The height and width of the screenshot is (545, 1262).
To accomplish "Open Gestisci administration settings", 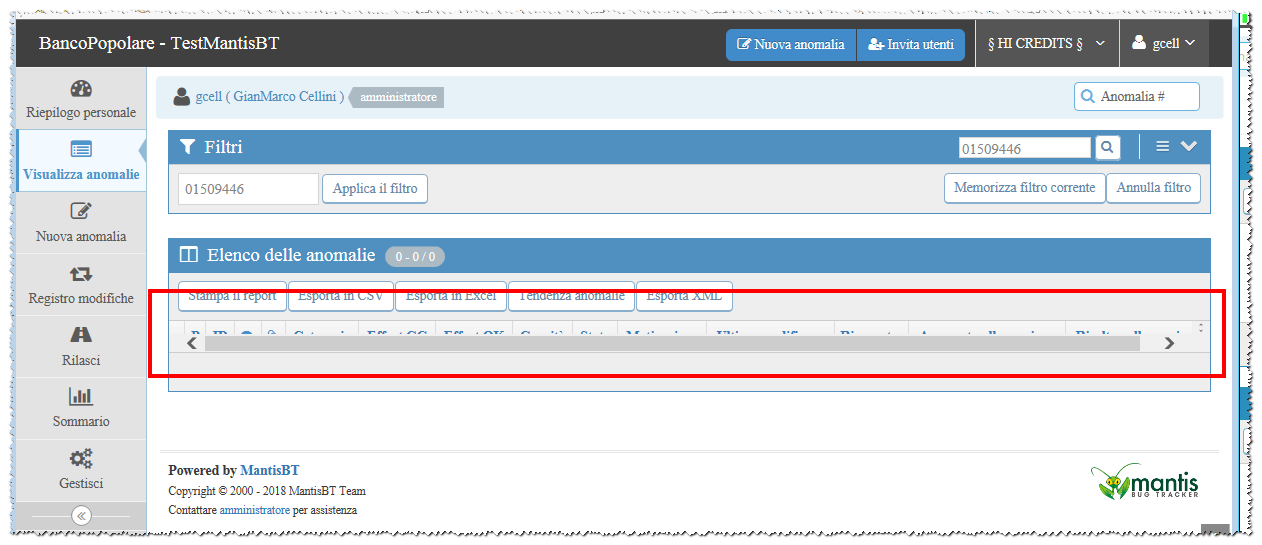I will (81, 470).
